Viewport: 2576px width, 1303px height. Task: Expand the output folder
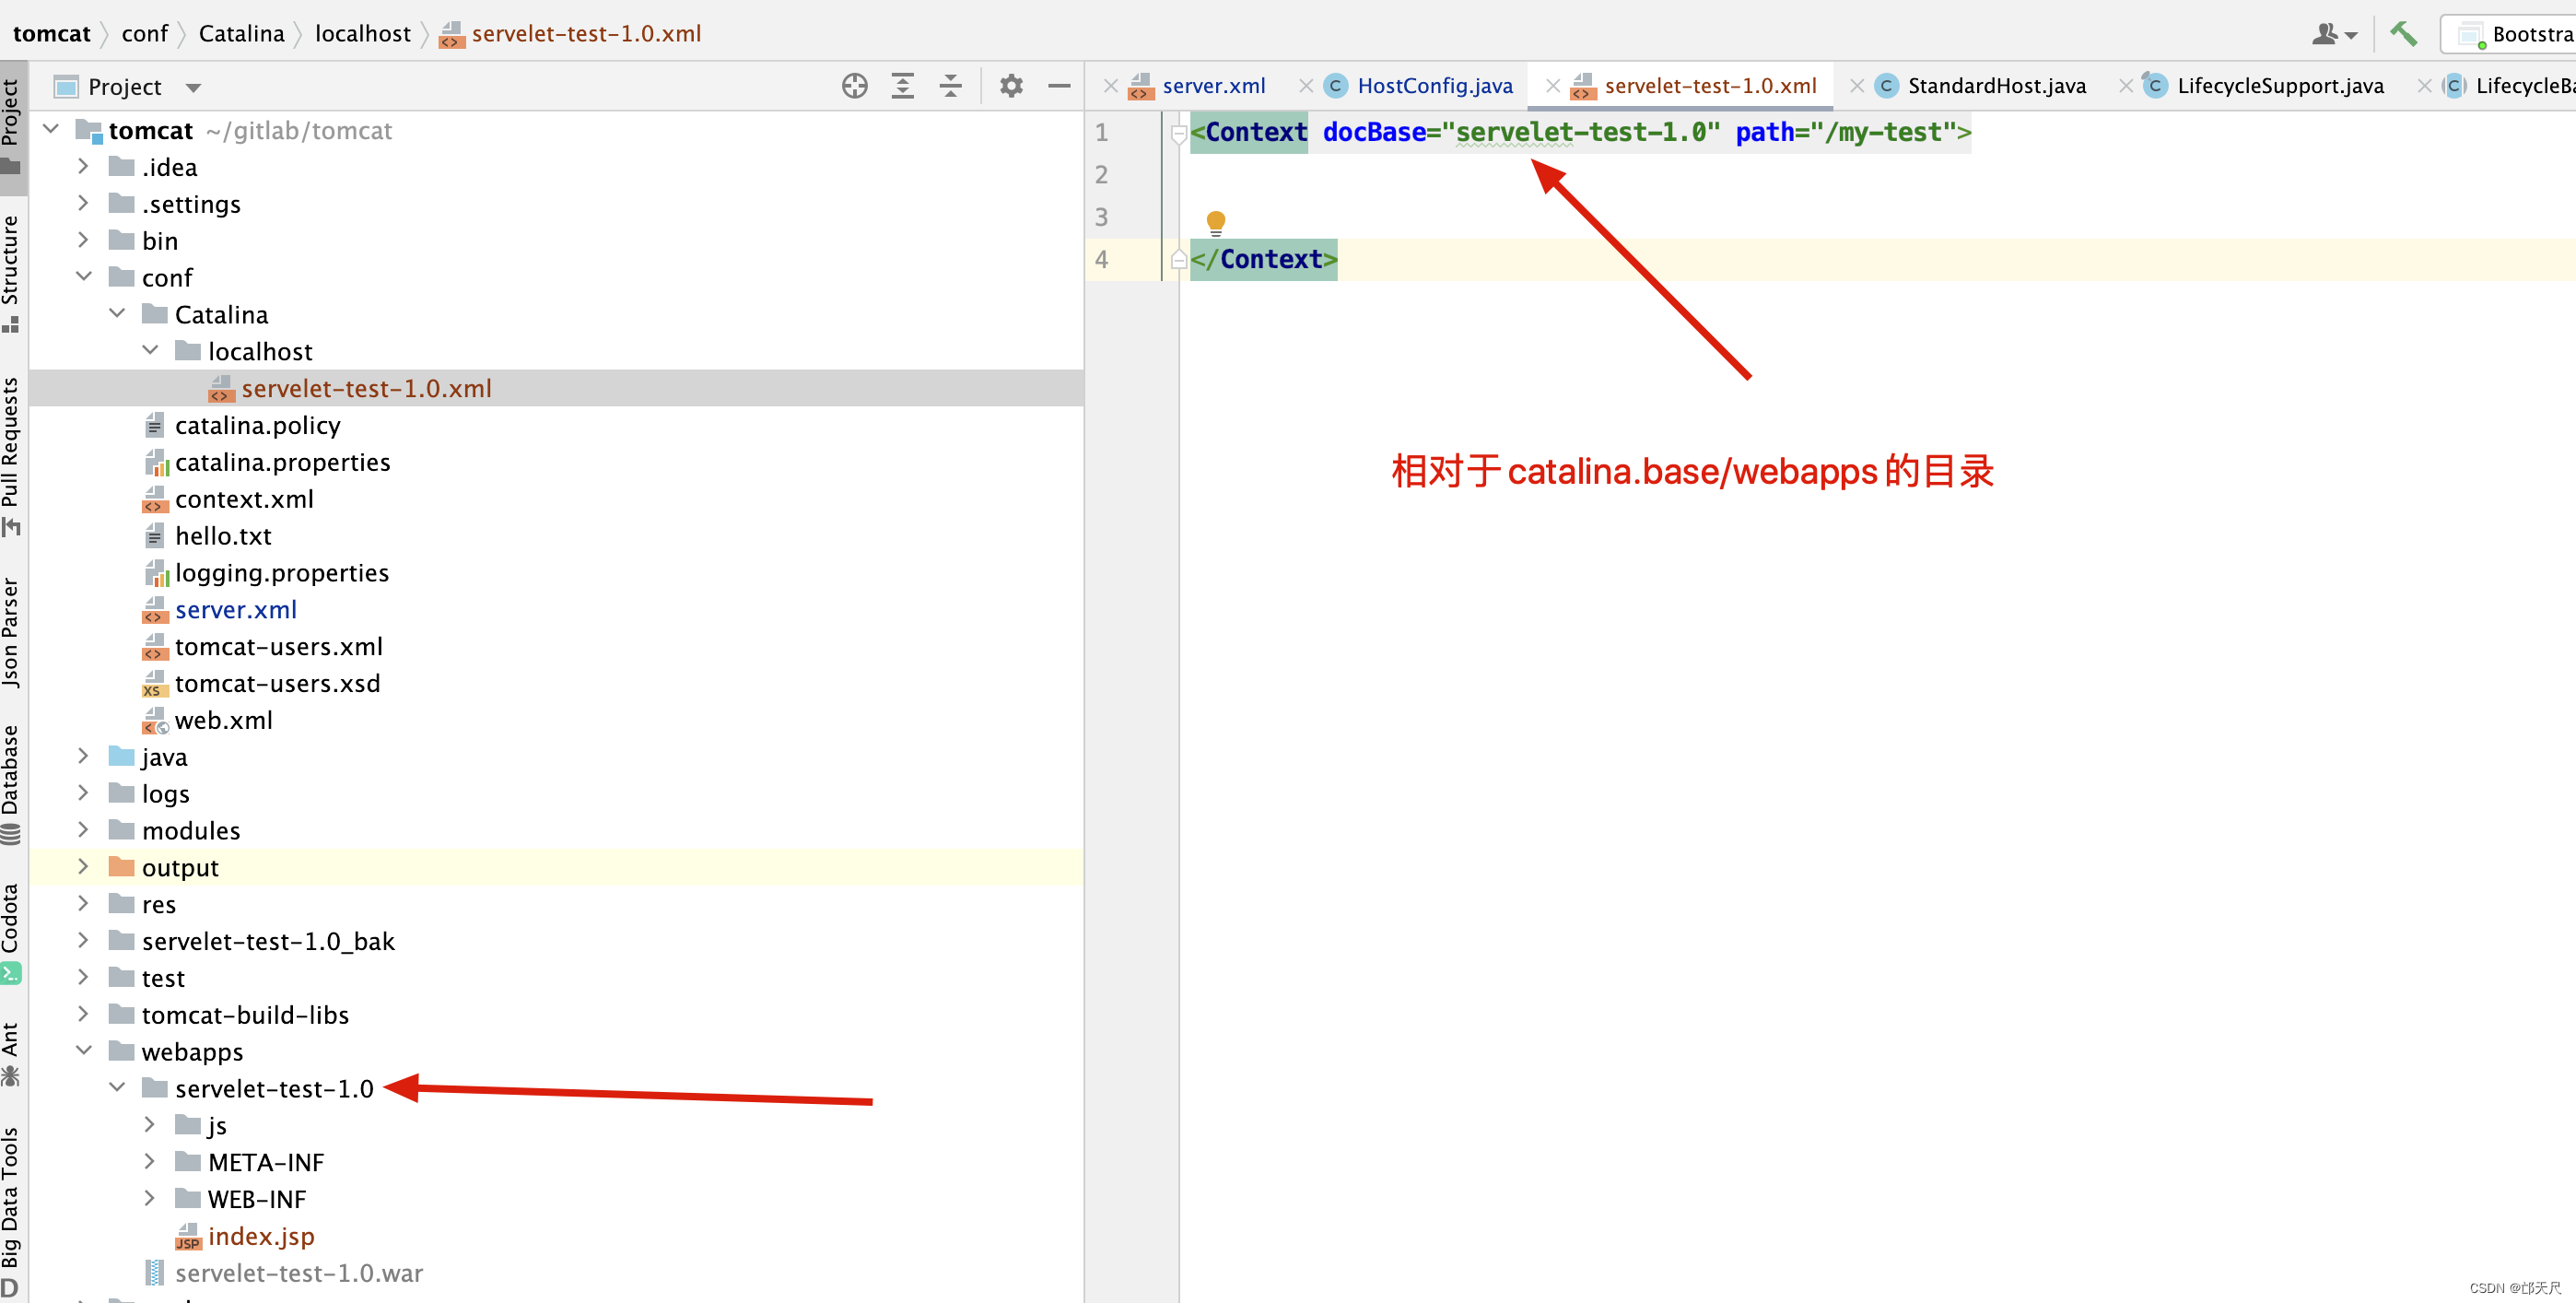point(83,866)
